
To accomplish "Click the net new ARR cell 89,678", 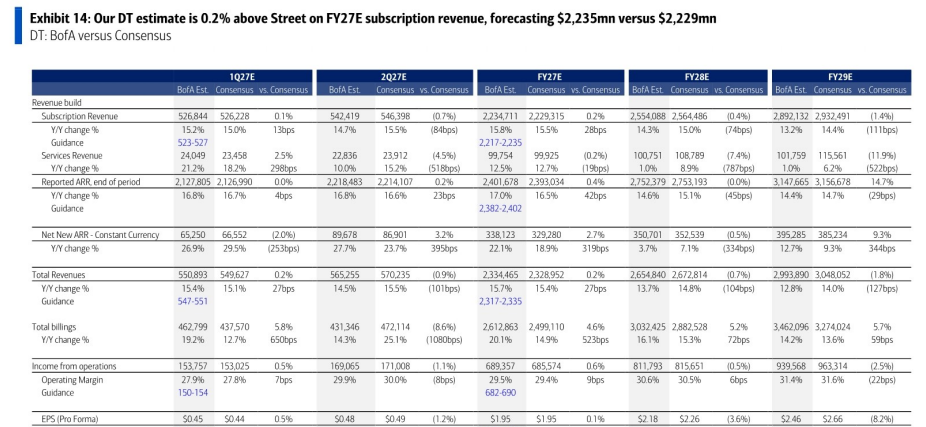I will pyautogui.click(x=346, y=234).
